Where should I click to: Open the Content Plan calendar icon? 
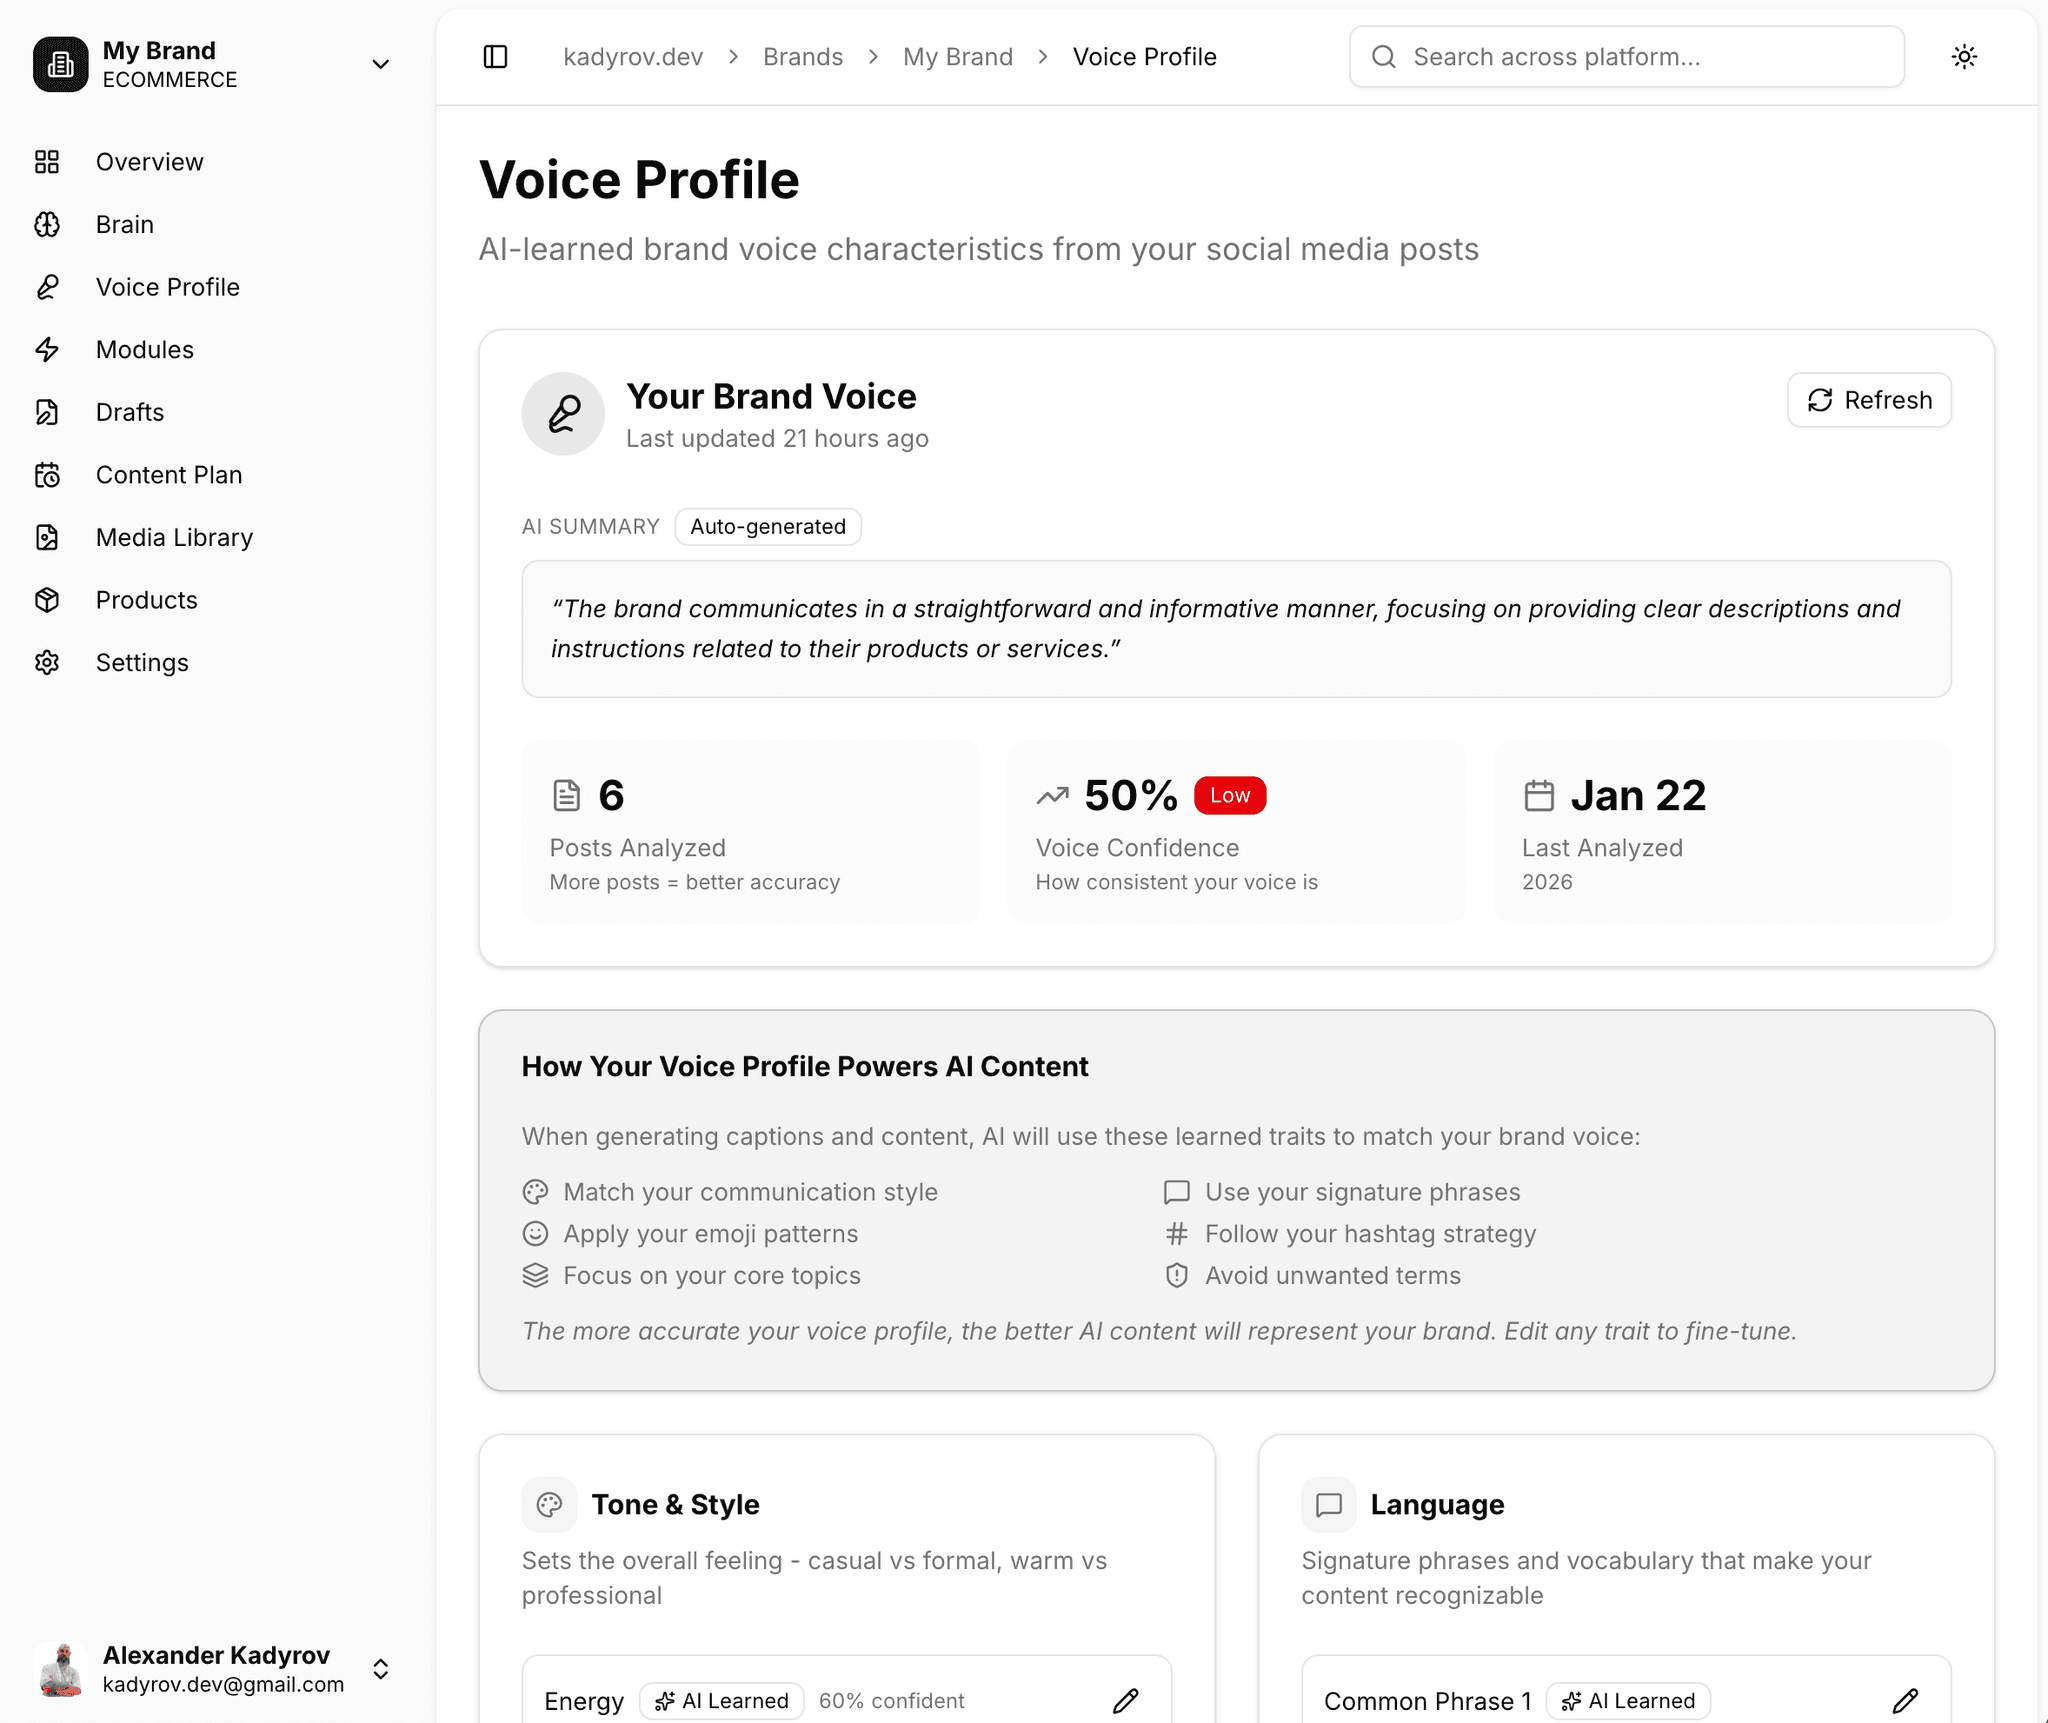pos(48,475)
